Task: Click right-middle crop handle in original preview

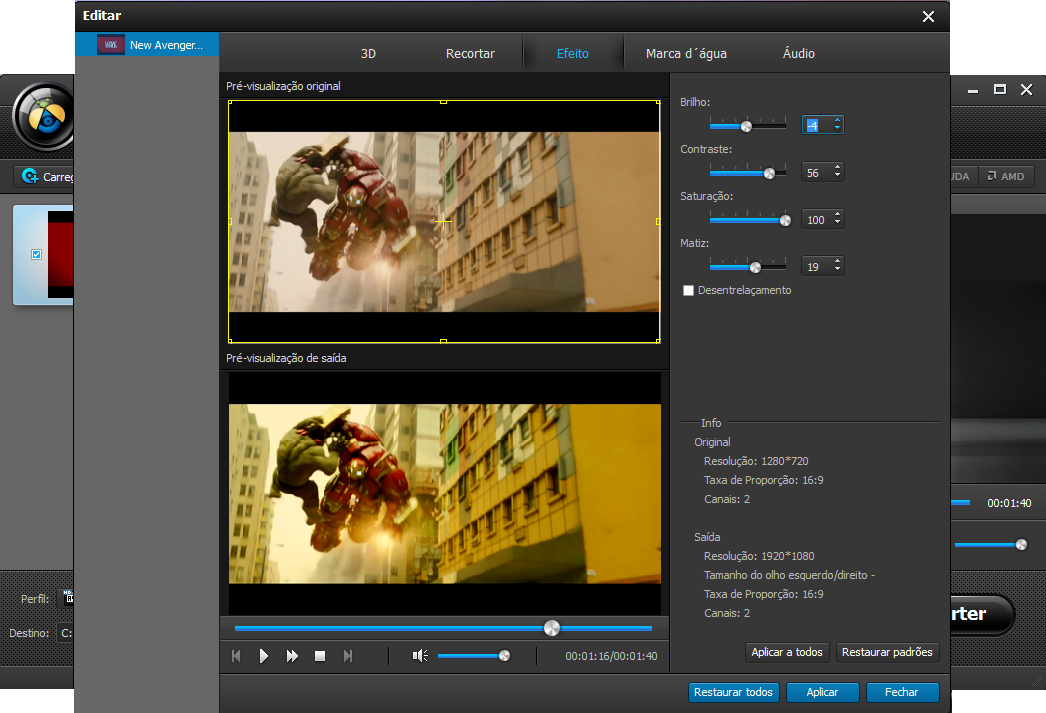Action: 658,221
